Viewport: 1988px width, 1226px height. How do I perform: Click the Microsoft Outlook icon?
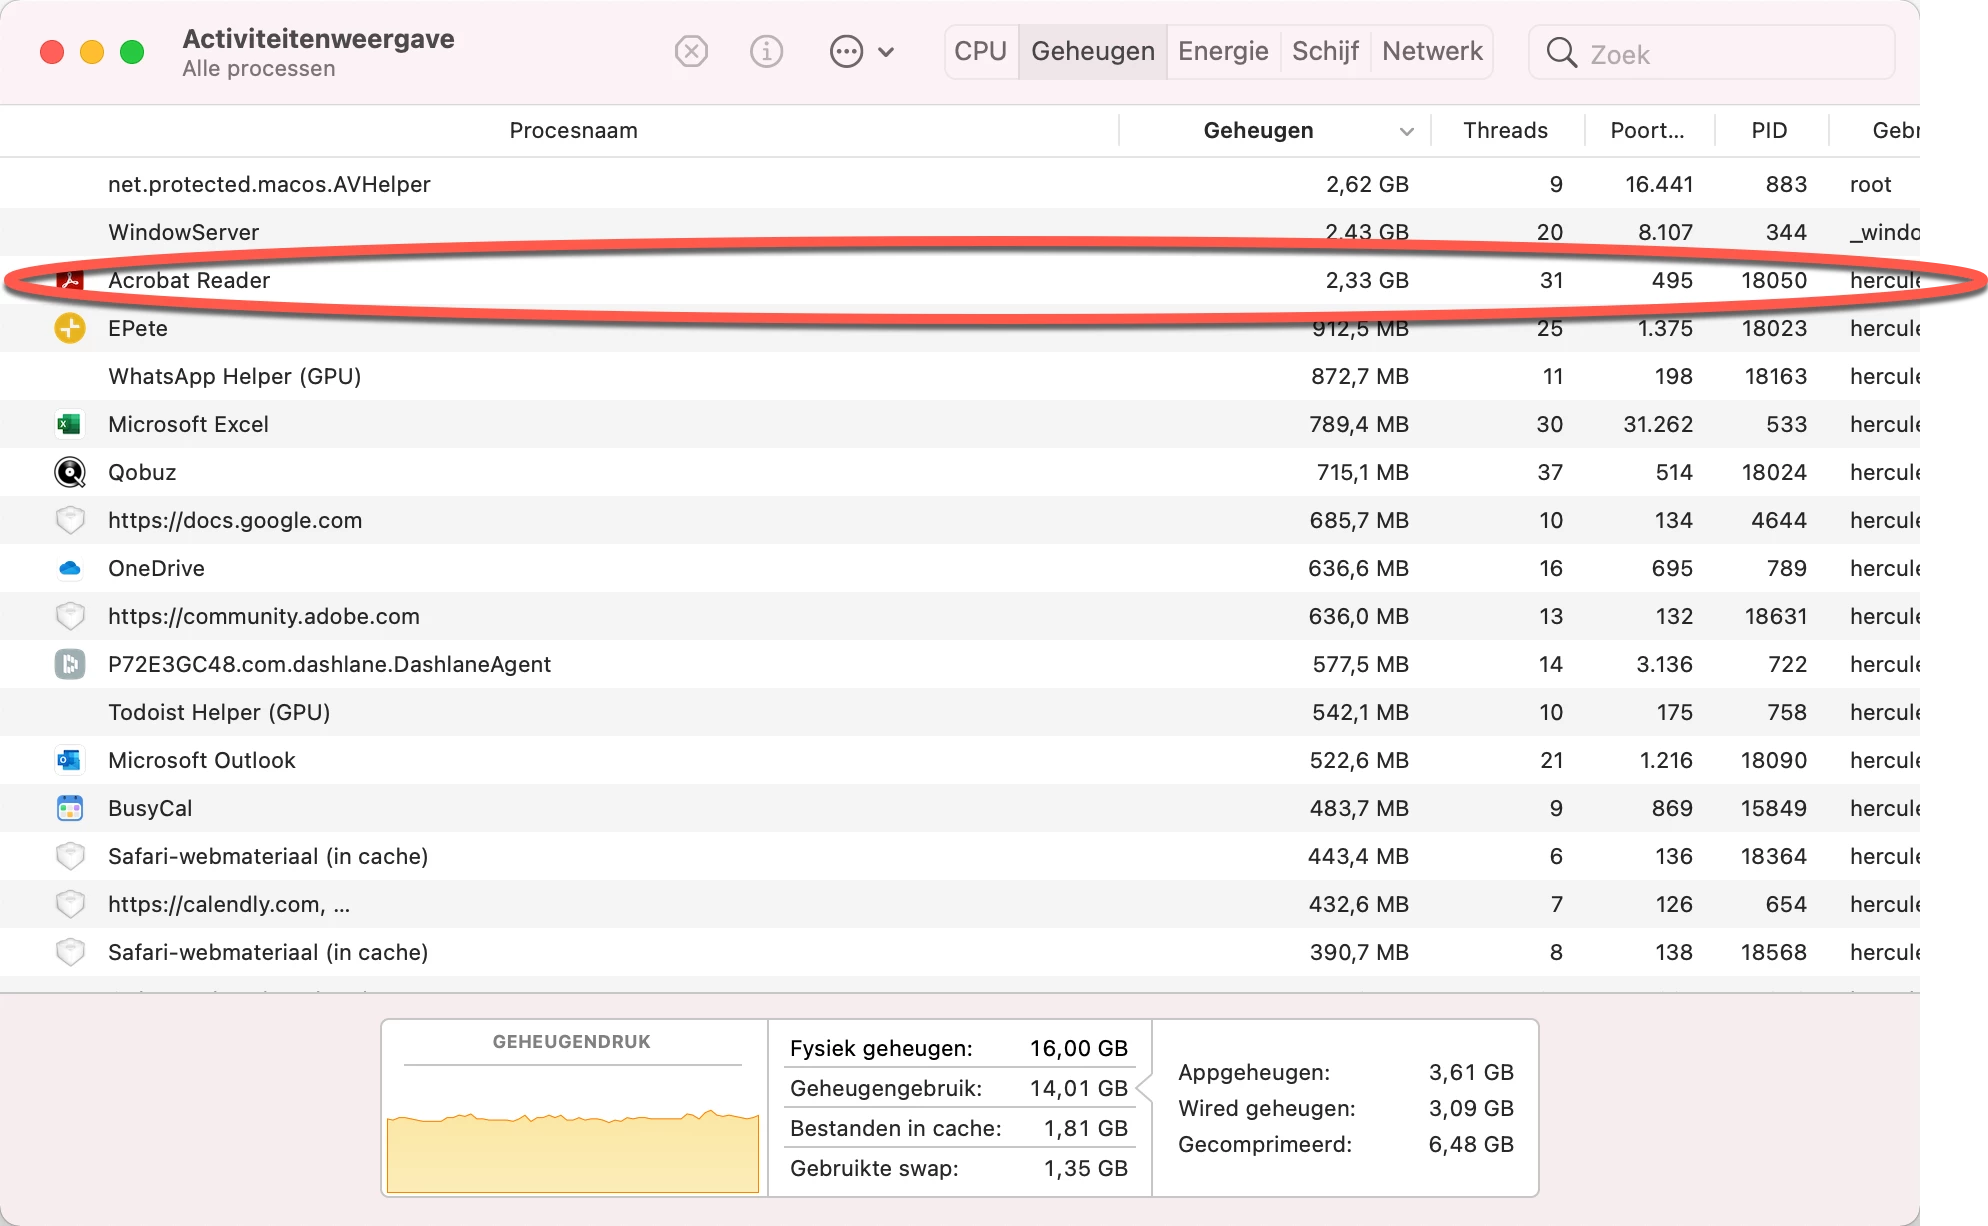point(70,760)
